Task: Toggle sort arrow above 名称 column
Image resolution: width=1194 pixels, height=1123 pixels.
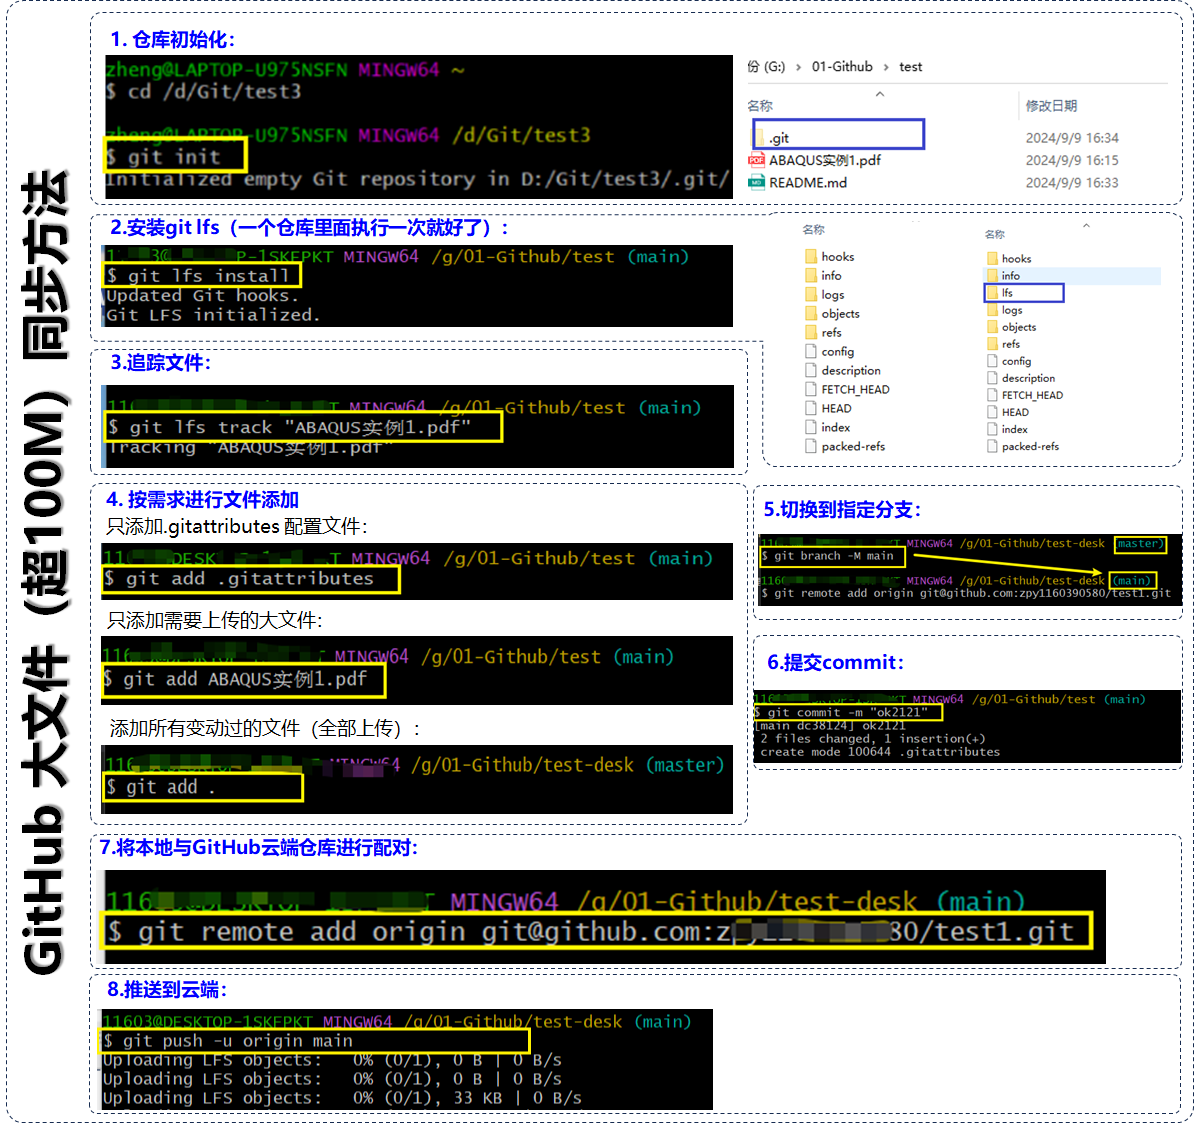Action: (880, 94)
